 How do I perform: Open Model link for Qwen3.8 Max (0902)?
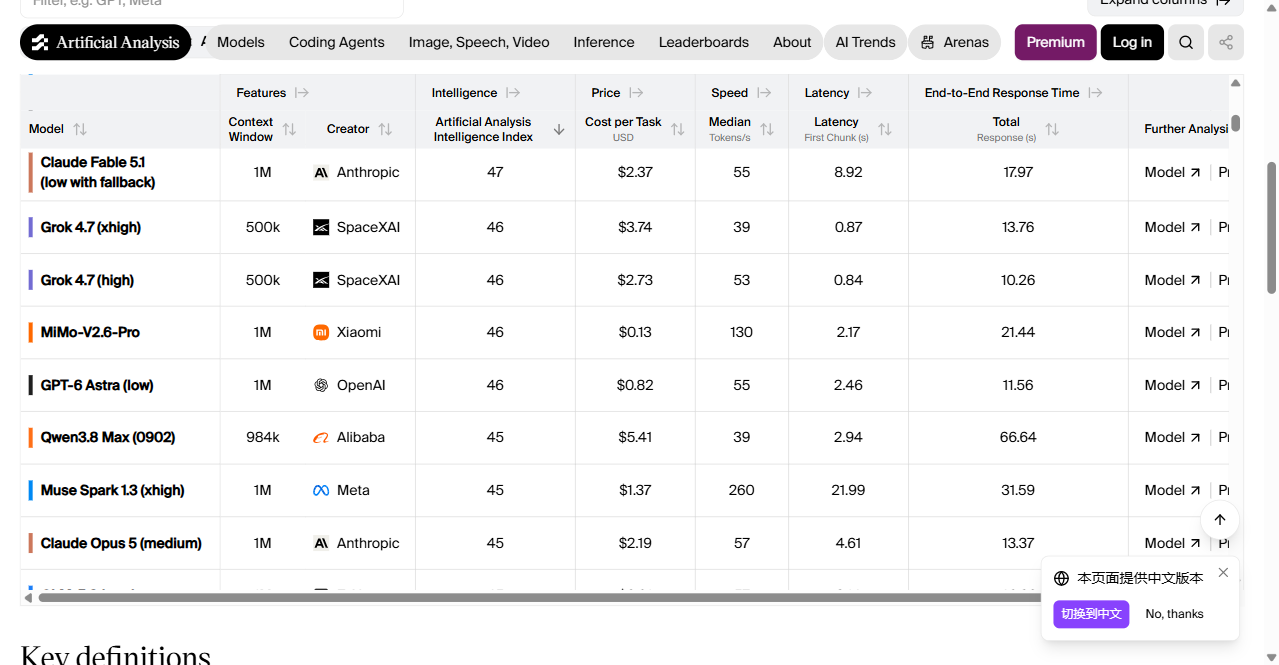pyautogui.click(x=1172, y=437)
